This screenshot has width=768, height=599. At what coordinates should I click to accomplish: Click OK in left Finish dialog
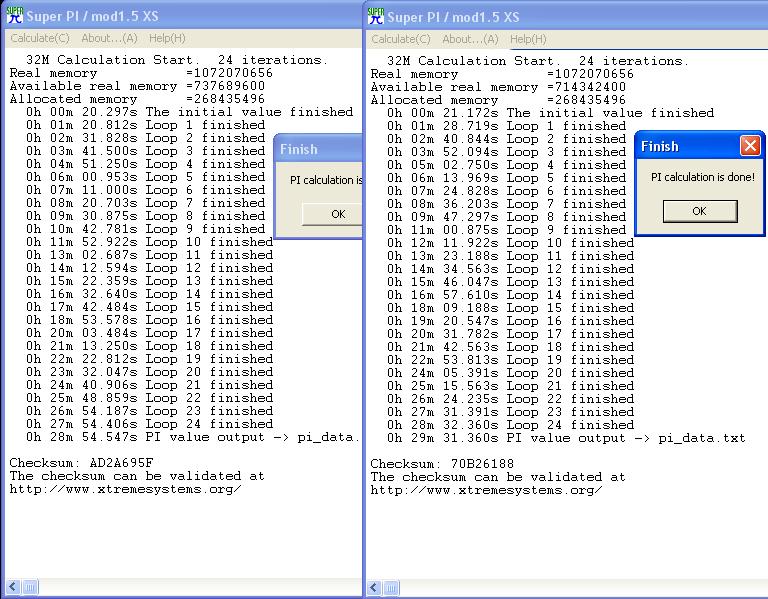point(333,214)
